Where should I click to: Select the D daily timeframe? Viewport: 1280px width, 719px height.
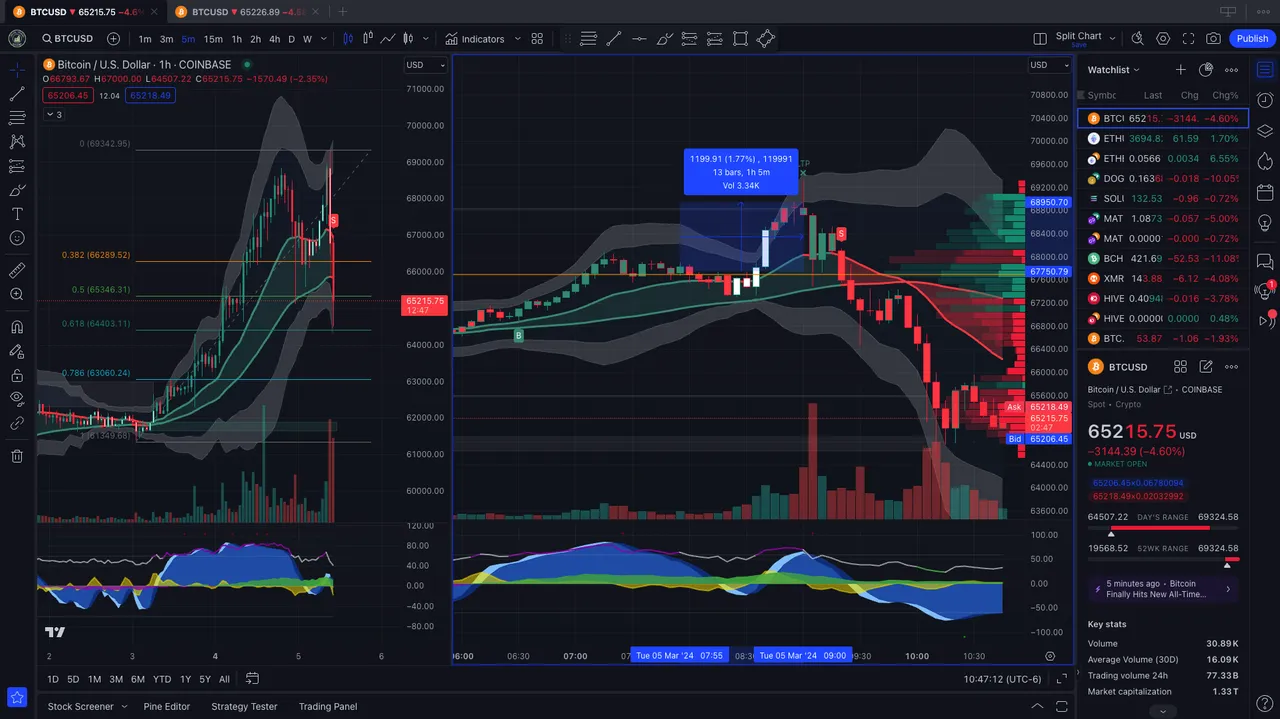pyautogui.click(x=291, y=39)
